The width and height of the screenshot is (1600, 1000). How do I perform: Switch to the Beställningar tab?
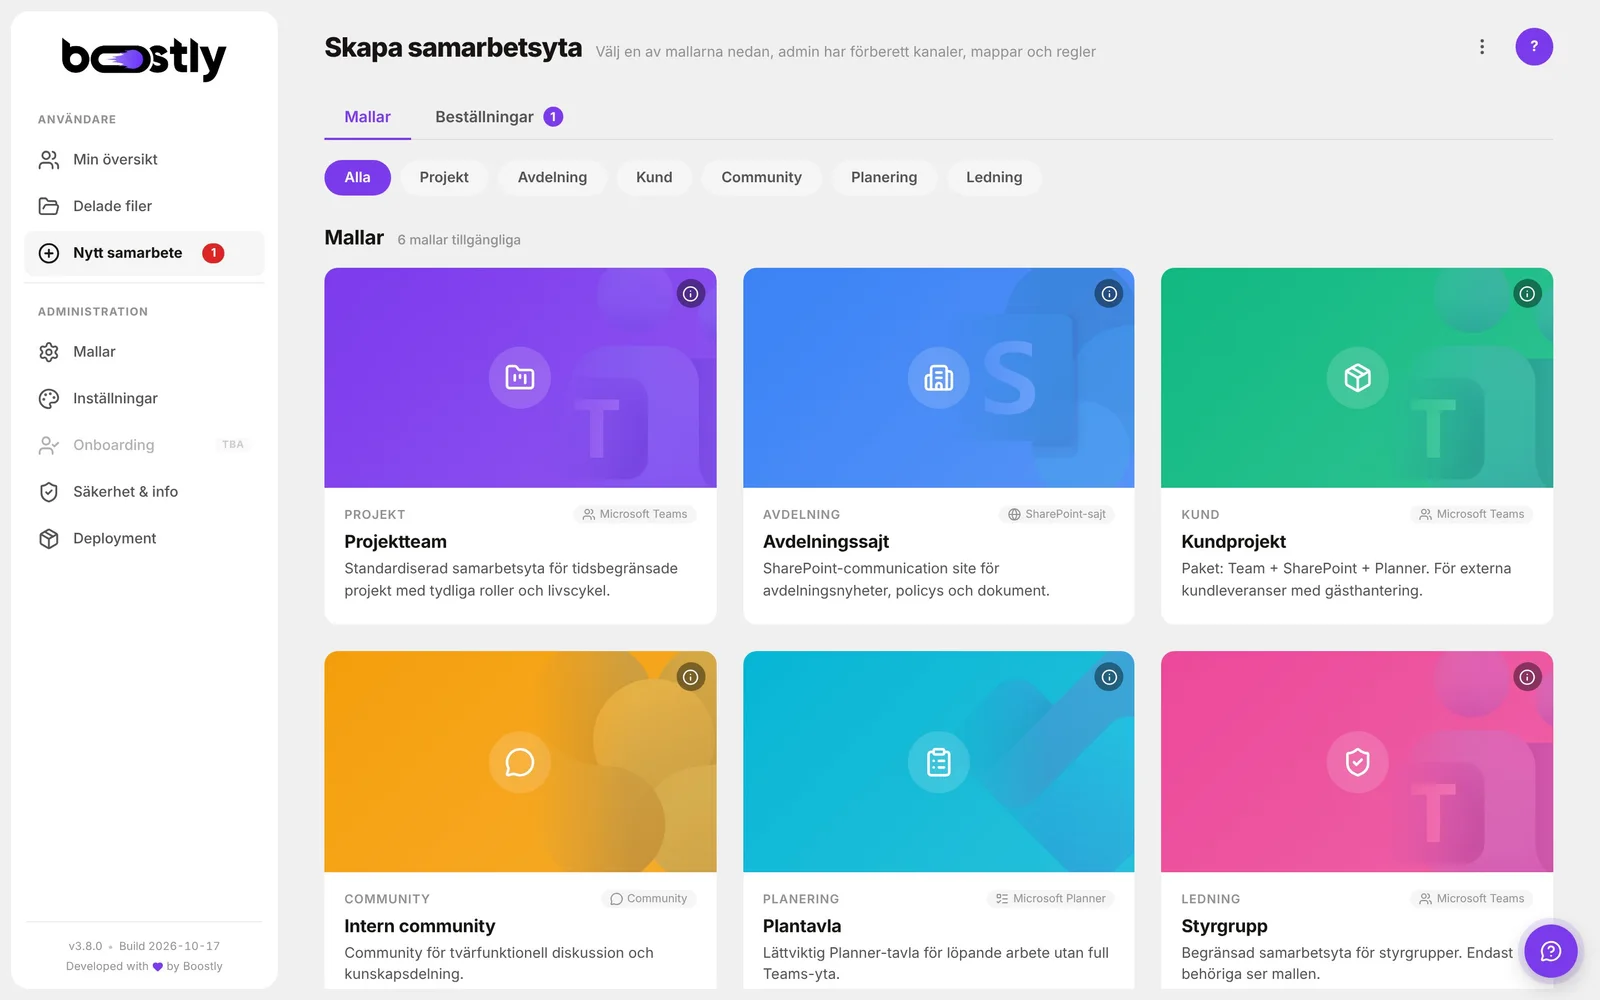[x=499, y=117]
